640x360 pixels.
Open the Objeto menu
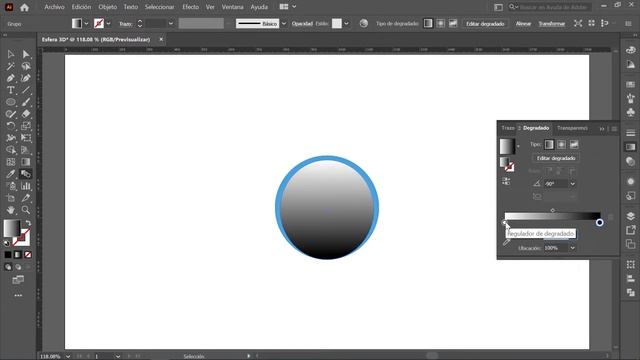108,7
